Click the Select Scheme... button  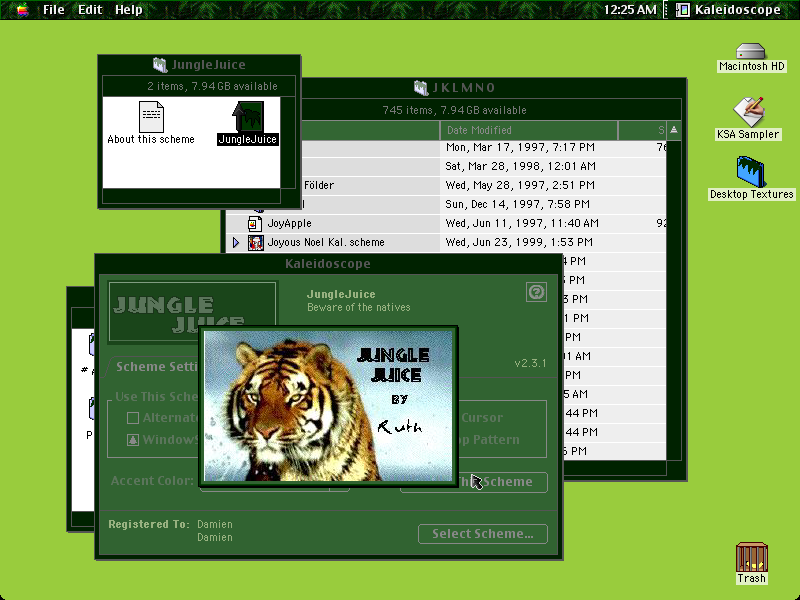click(483, 534)
